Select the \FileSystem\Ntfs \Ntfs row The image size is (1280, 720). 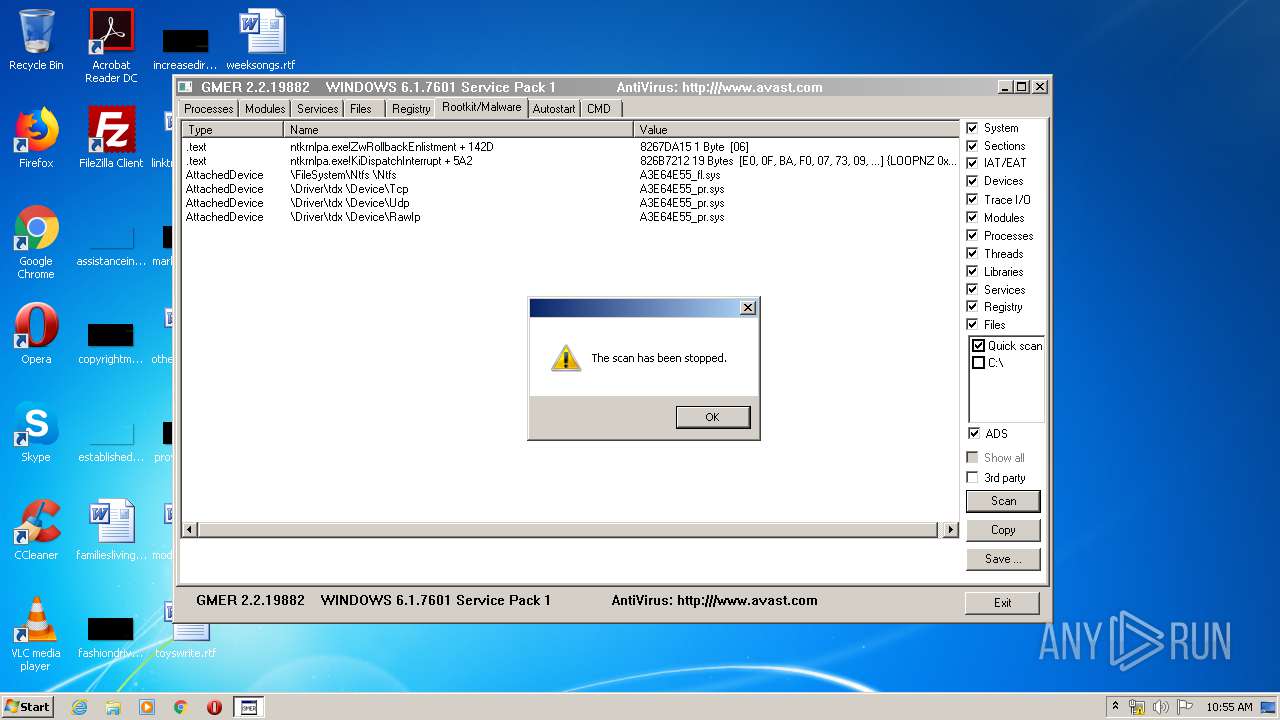(570, 175)
